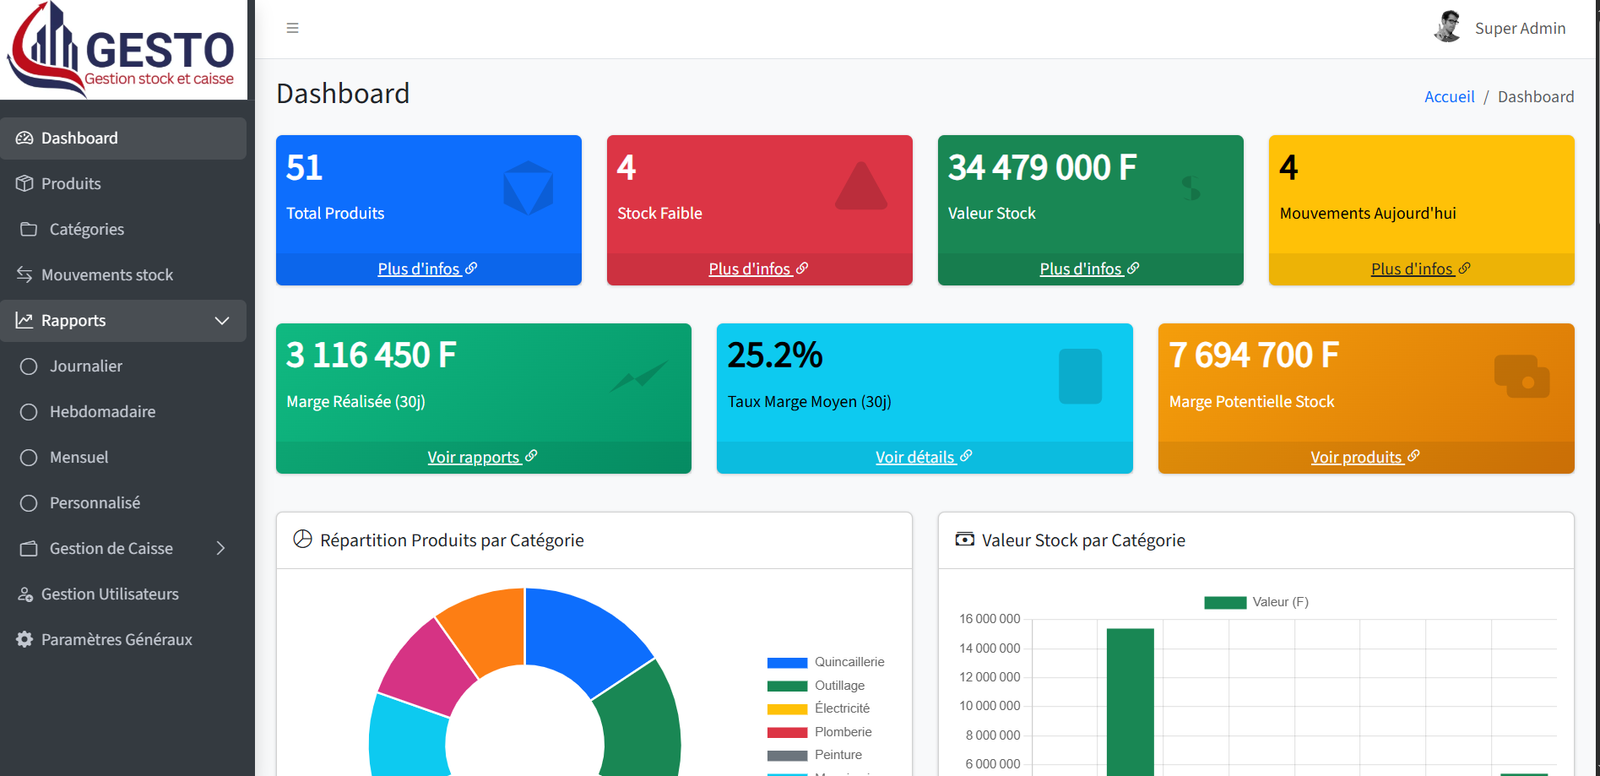The width and height of the screenshot is (1600, 776).
Task: Go to Mouvements stock in the sidebar
Action: [x=124, y=275]
